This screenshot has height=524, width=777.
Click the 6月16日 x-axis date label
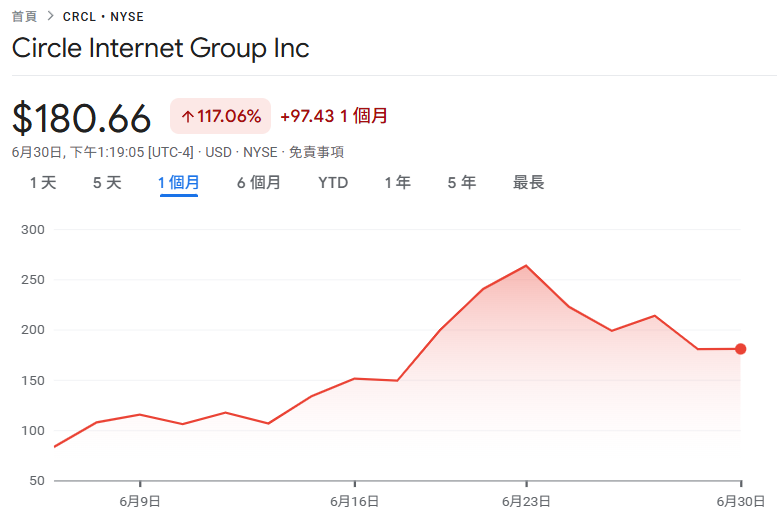click(x=355, y=501)
